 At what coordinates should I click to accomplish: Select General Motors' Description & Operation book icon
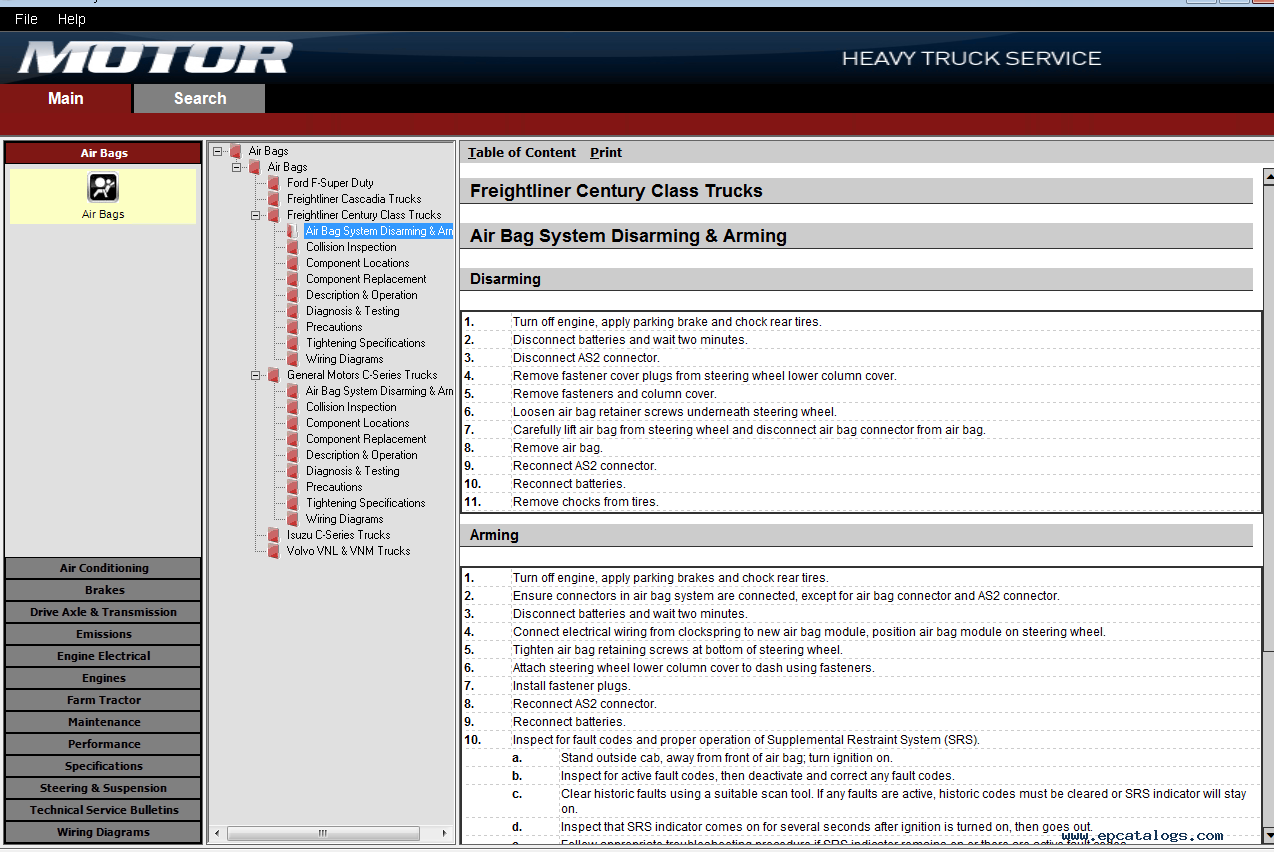292,455
